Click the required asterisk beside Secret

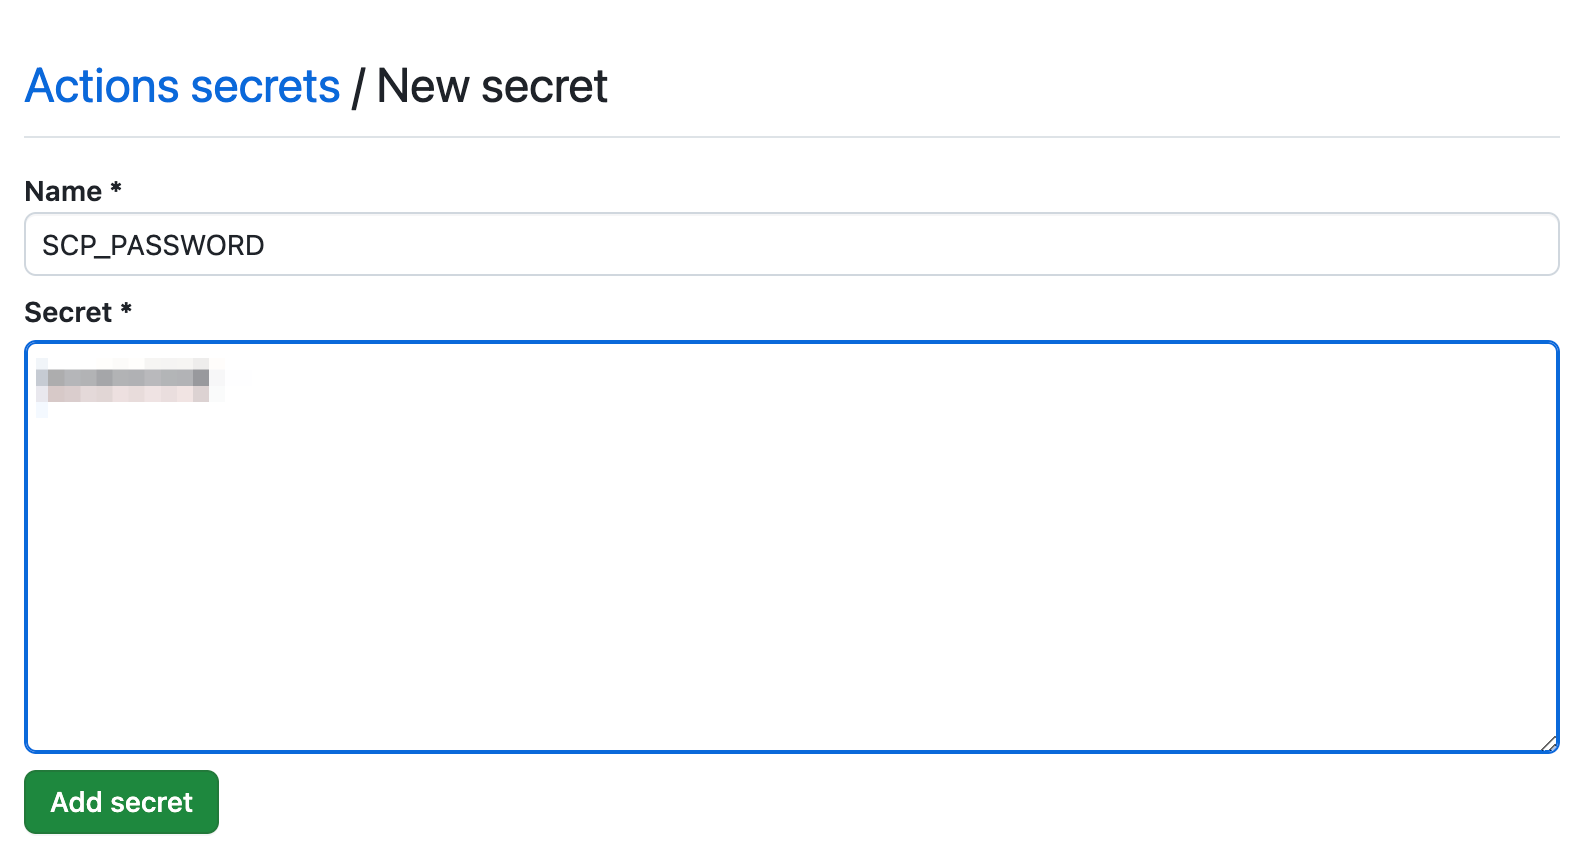[126, 309]
